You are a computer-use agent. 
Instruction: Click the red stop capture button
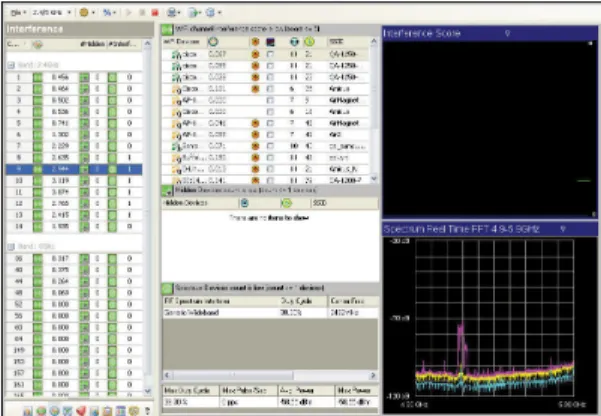click(x=155, y=13)
